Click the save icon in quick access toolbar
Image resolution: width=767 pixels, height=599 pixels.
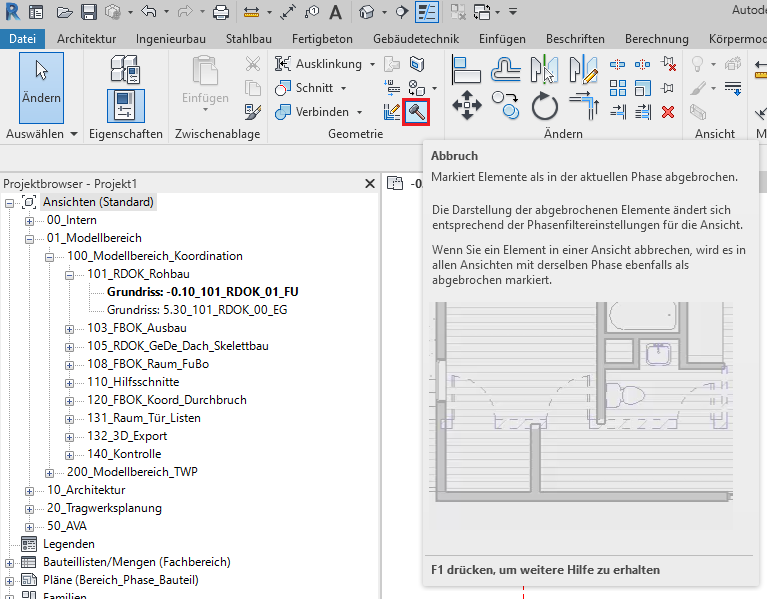click(88, 12)
